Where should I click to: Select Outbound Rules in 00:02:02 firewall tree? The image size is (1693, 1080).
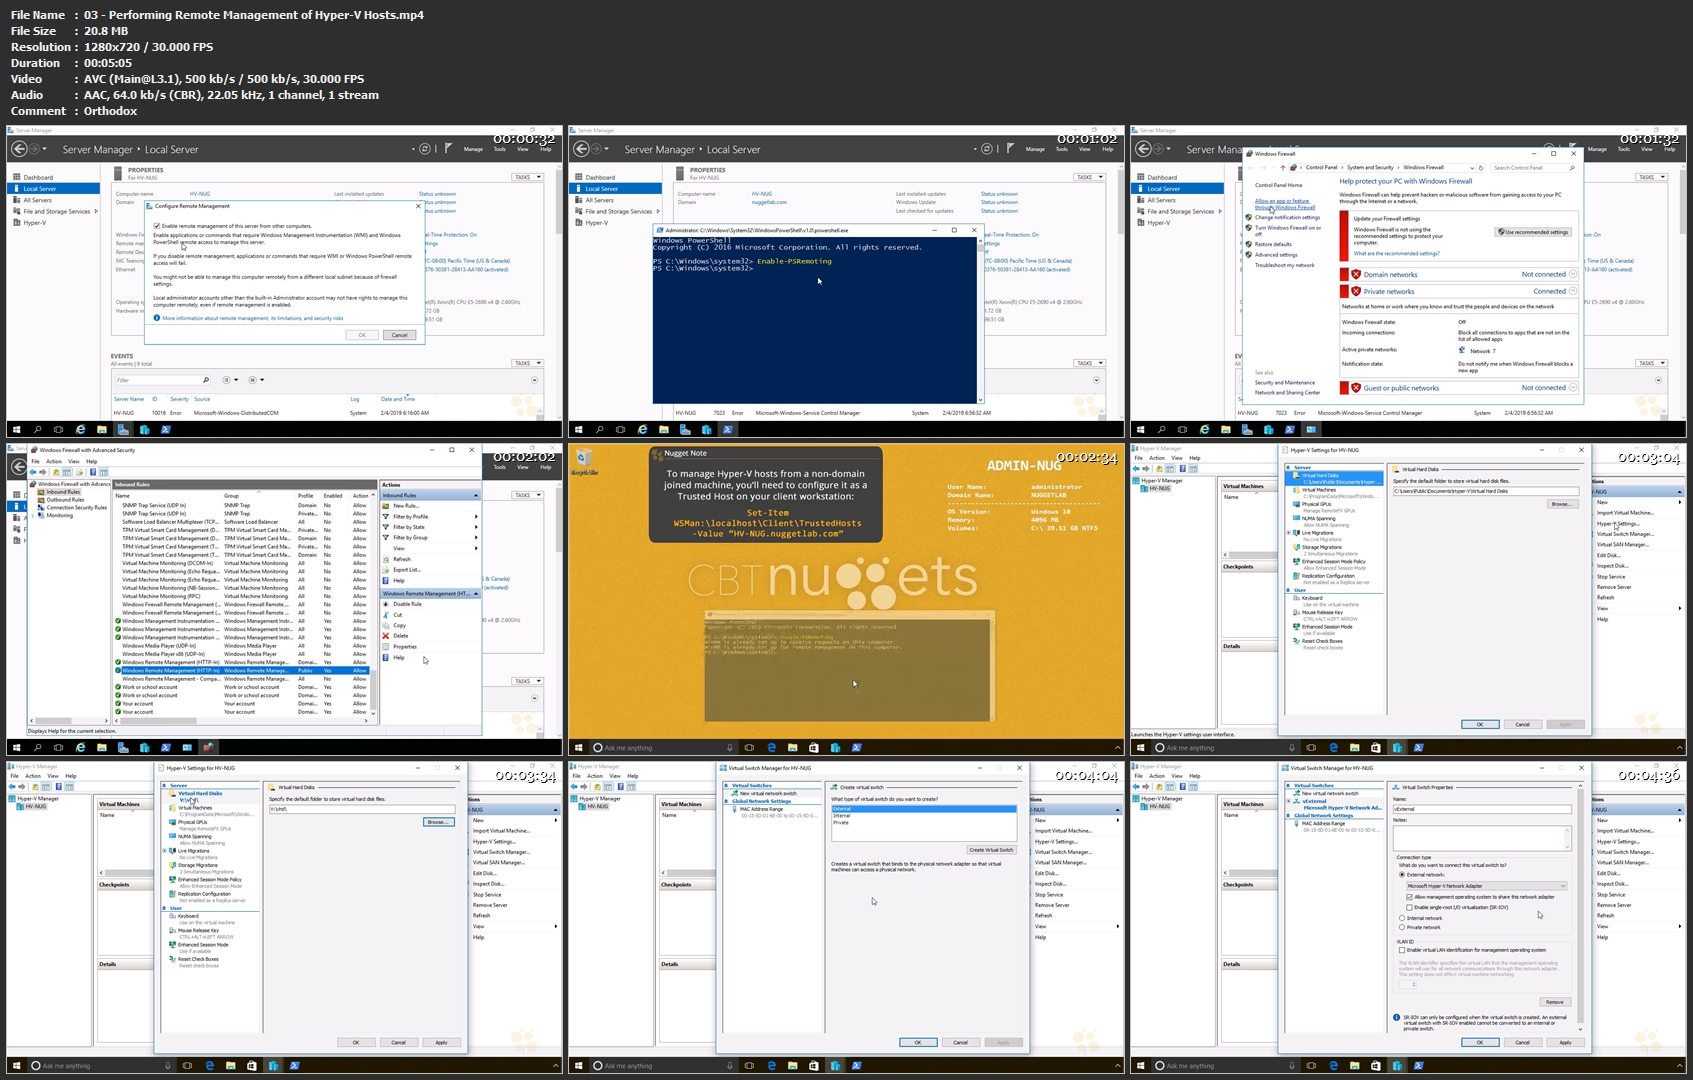(x=64, y=499)
